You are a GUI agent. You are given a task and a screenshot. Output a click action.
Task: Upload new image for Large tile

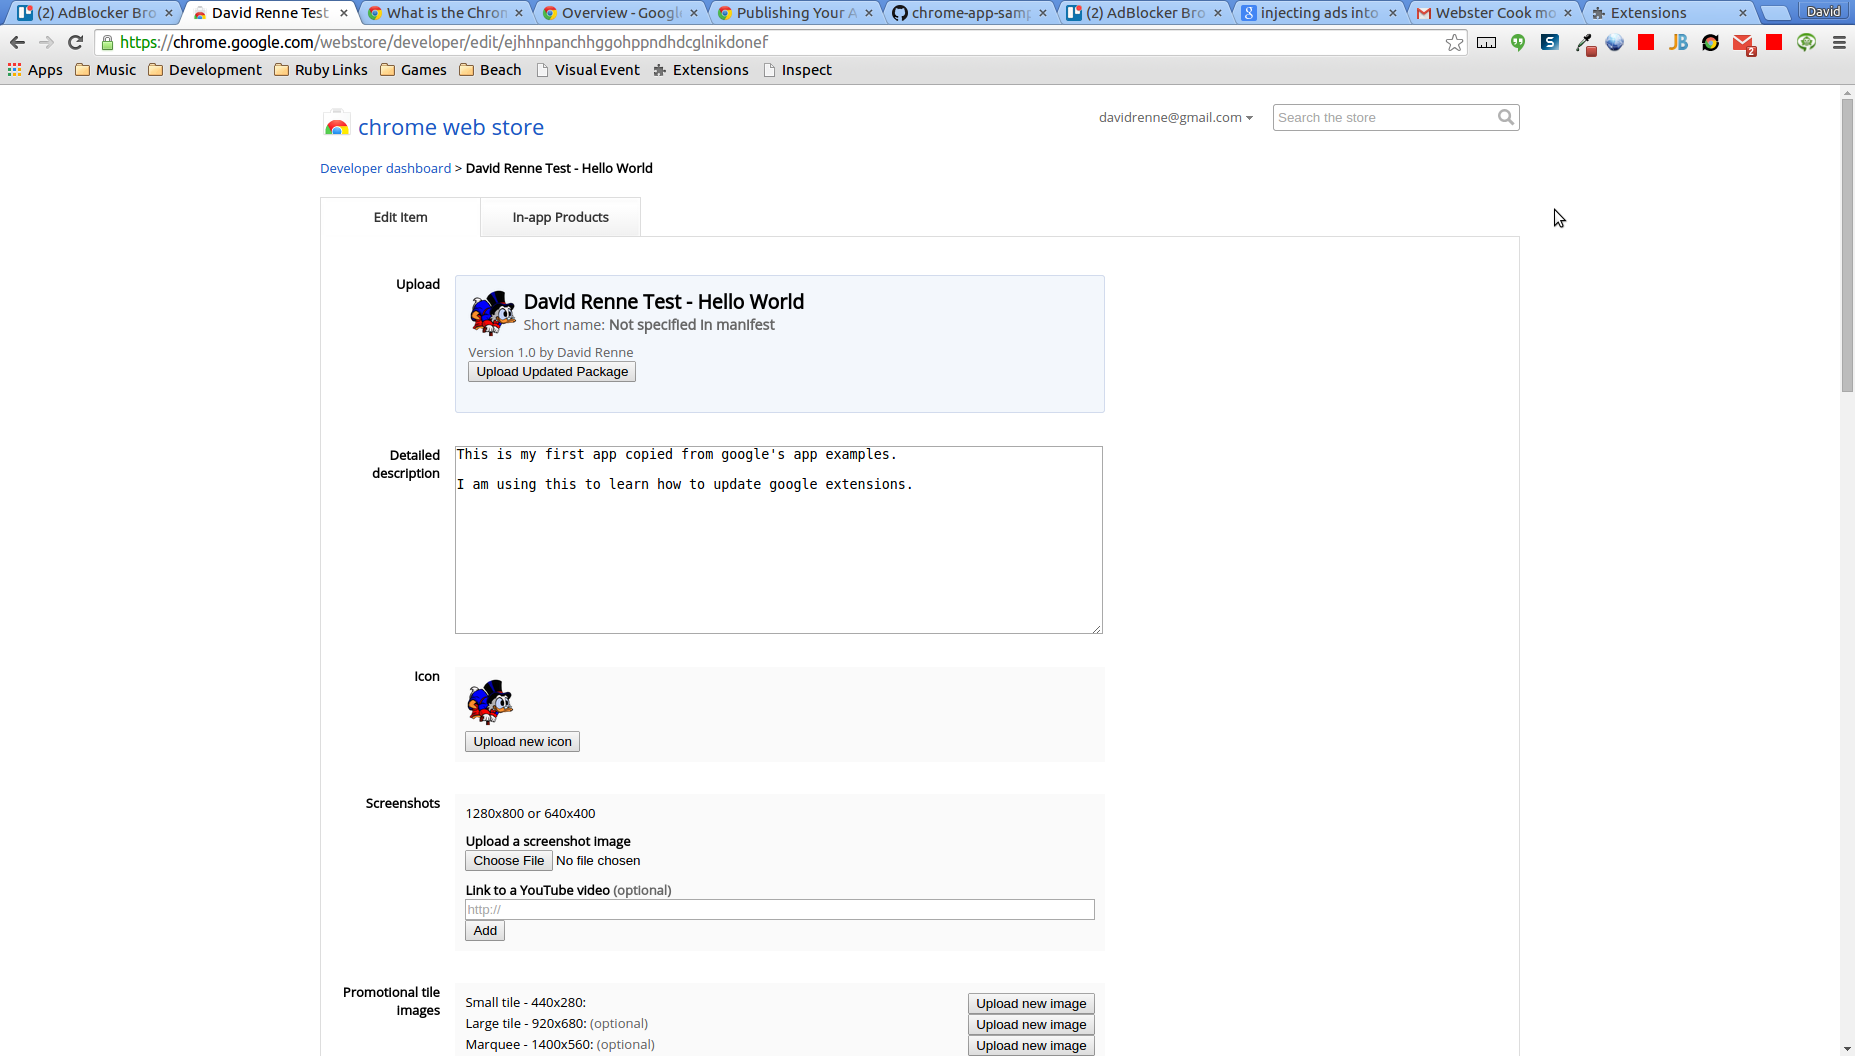pos(1031,1024)
